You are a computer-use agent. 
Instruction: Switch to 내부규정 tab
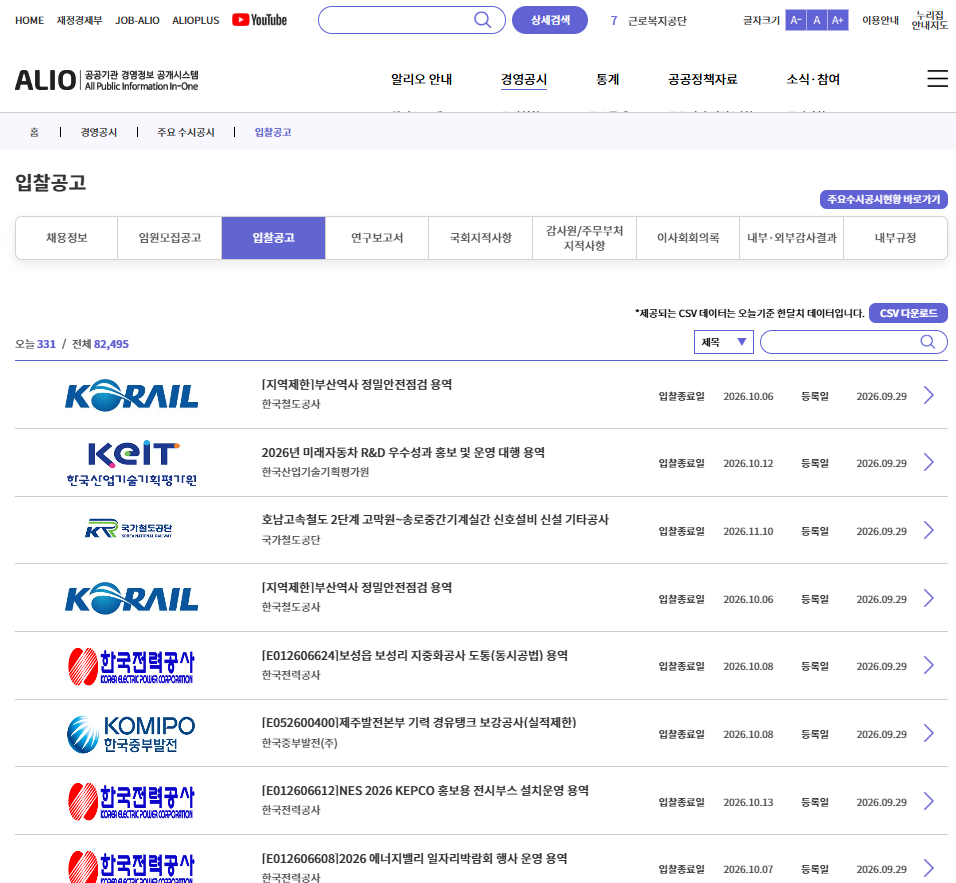895,238
